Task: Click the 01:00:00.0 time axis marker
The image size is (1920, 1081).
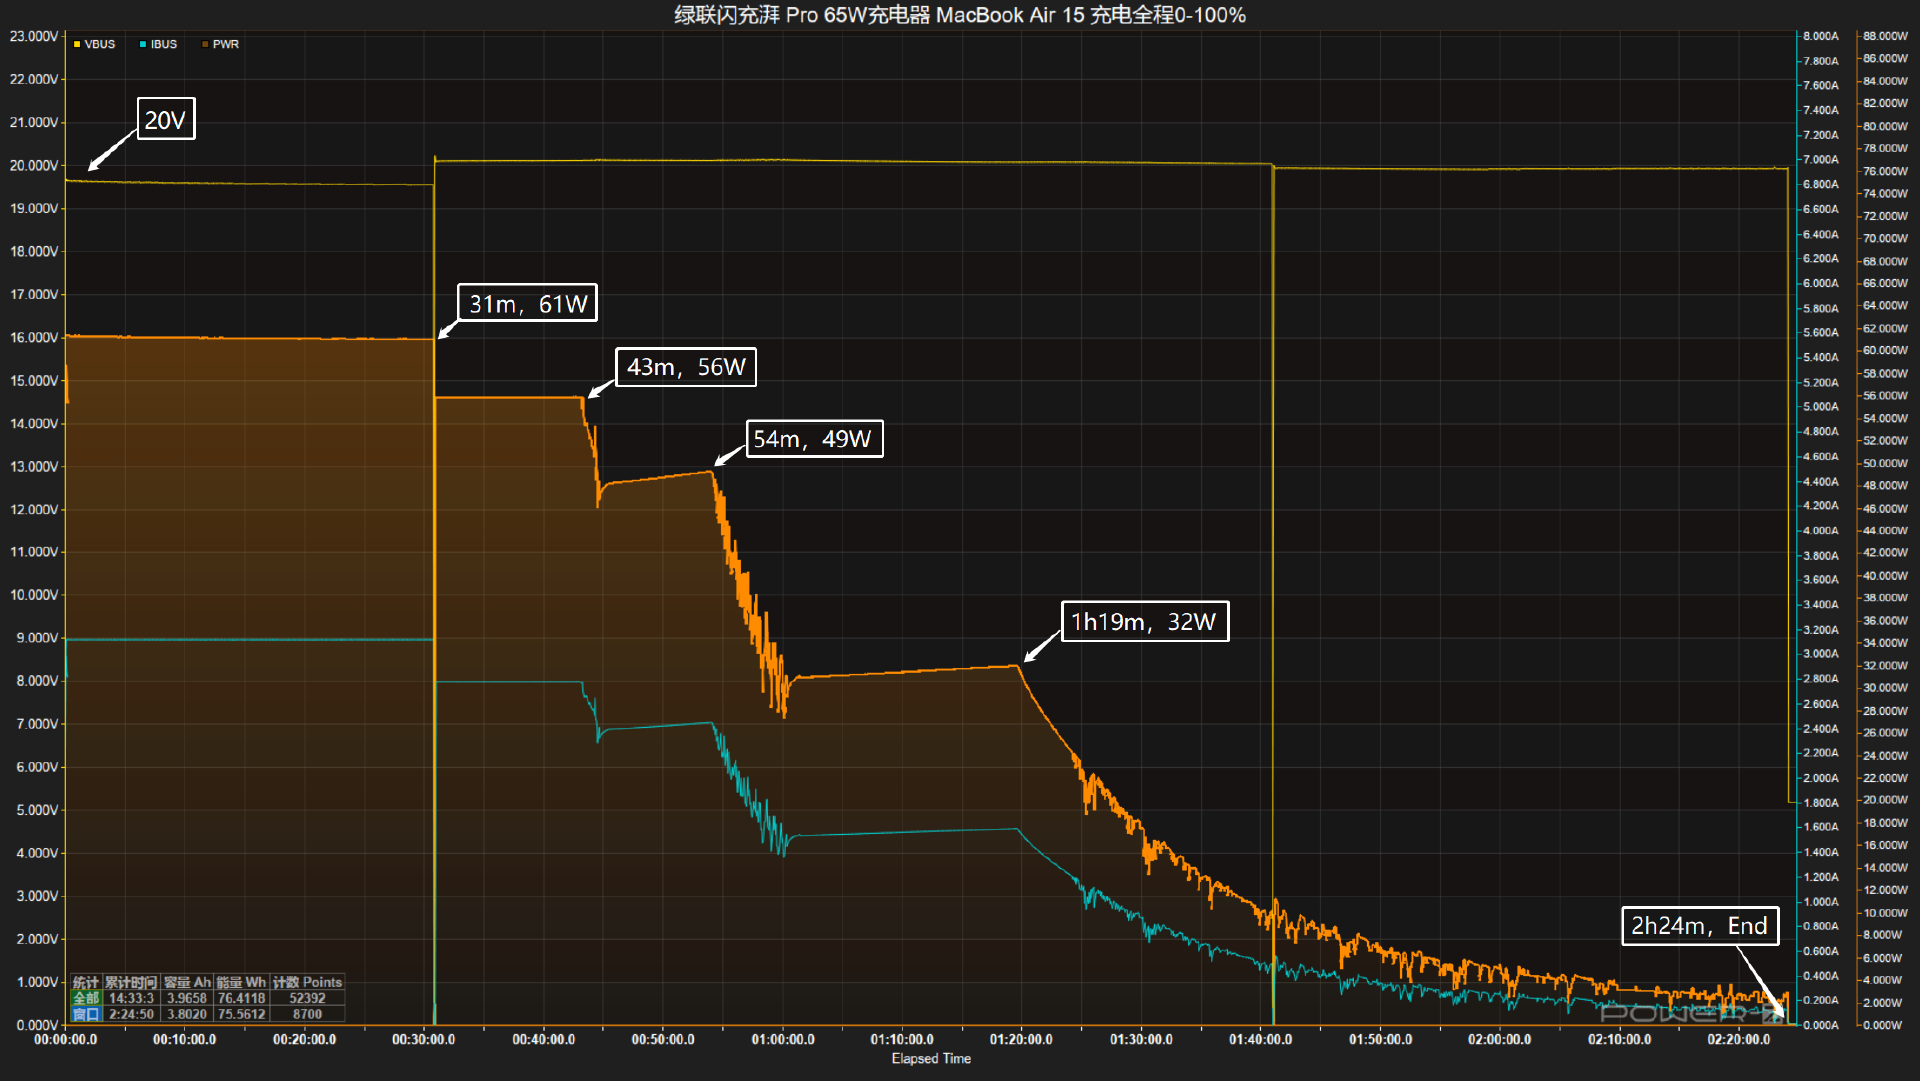Action: click(783, 1040)
